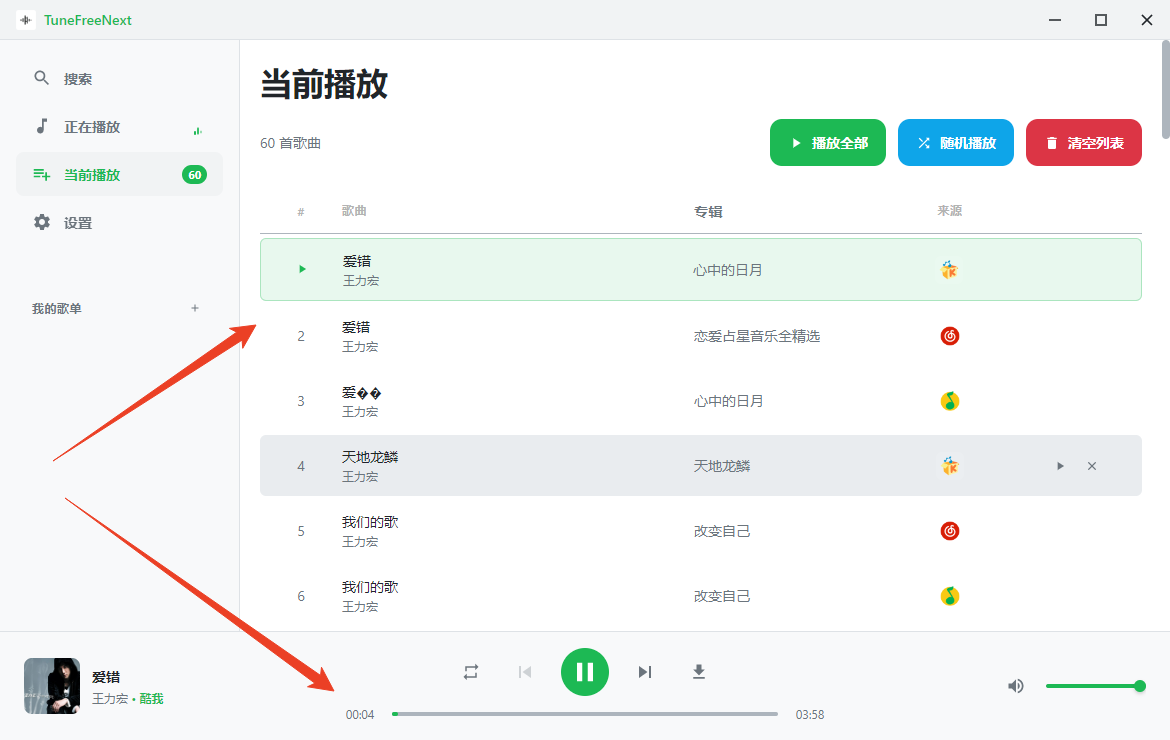Open album cover thumbnail in player bar
This screenshot has height=740, width=1170.
coord(52,686)
